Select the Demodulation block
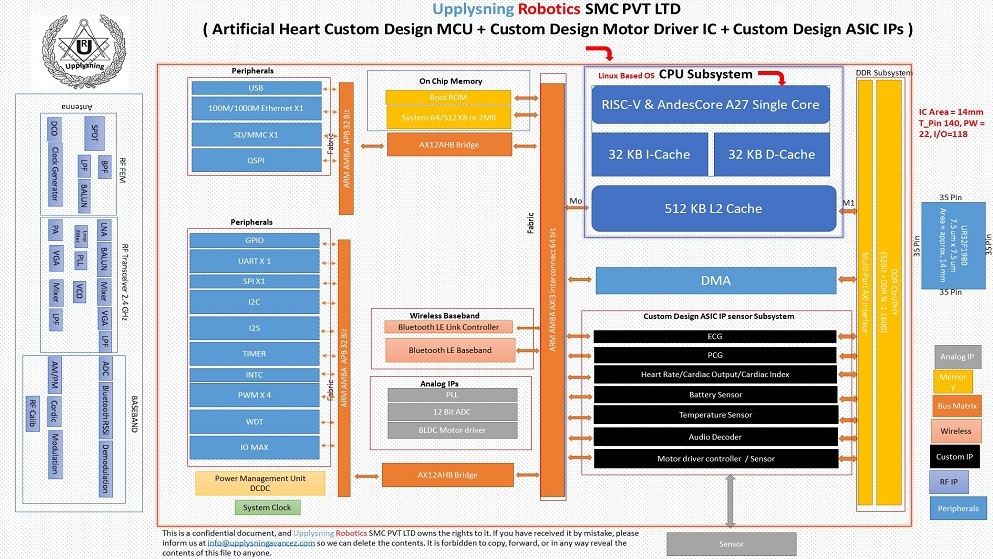The width and height of the screenshot is (993, 559). [106, 468]
